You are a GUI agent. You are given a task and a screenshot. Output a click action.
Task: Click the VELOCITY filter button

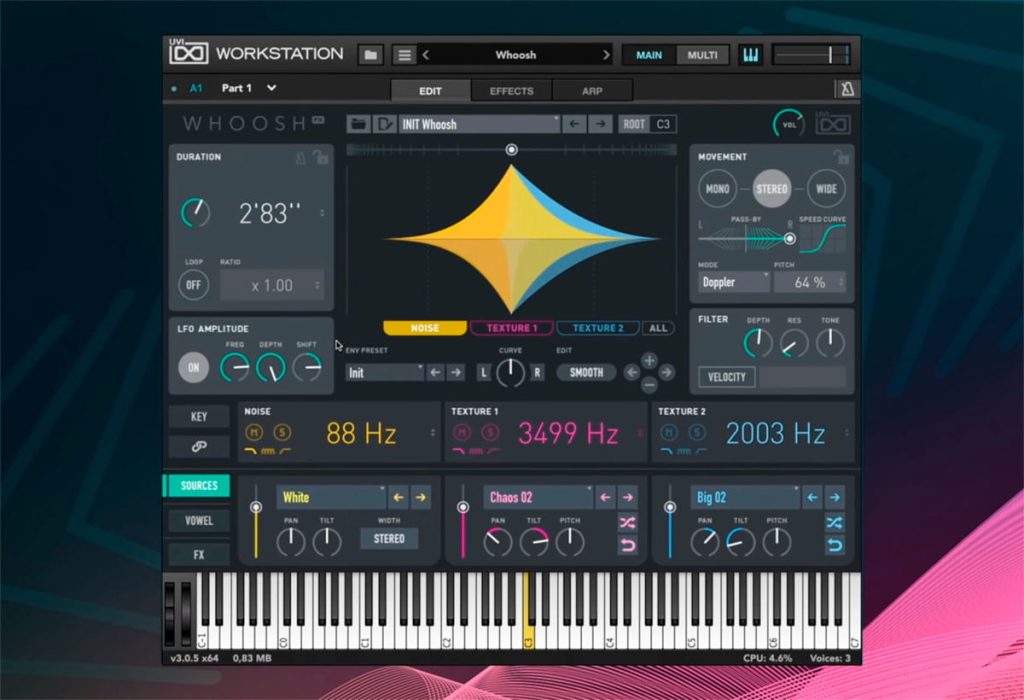click(726, 377)
